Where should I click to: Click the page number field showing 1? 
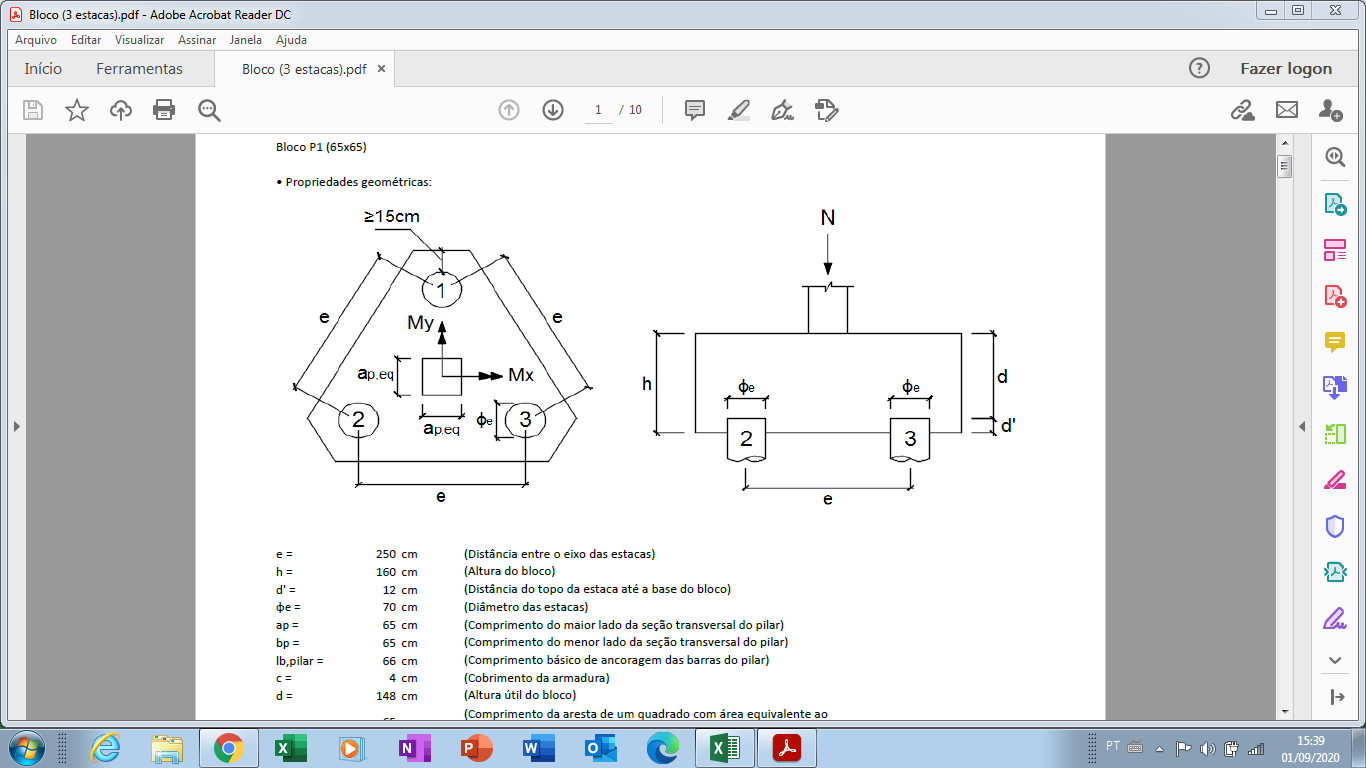598,110
